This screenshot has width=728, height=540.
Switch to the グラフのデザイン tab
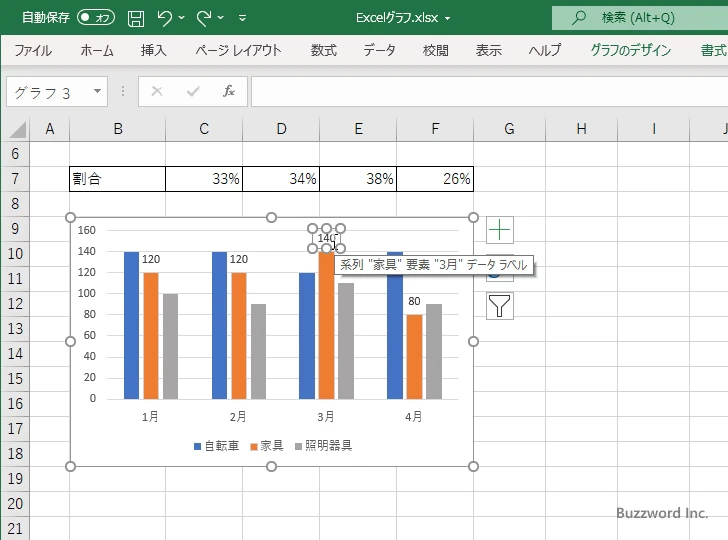pos(630,50)
